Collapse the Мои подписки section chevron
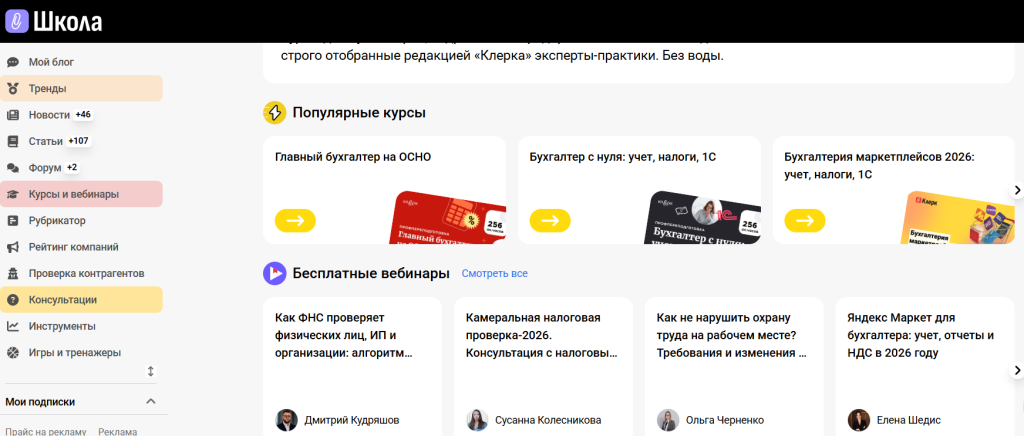Viewport: 1024px width, 436px height. (151, 401)
